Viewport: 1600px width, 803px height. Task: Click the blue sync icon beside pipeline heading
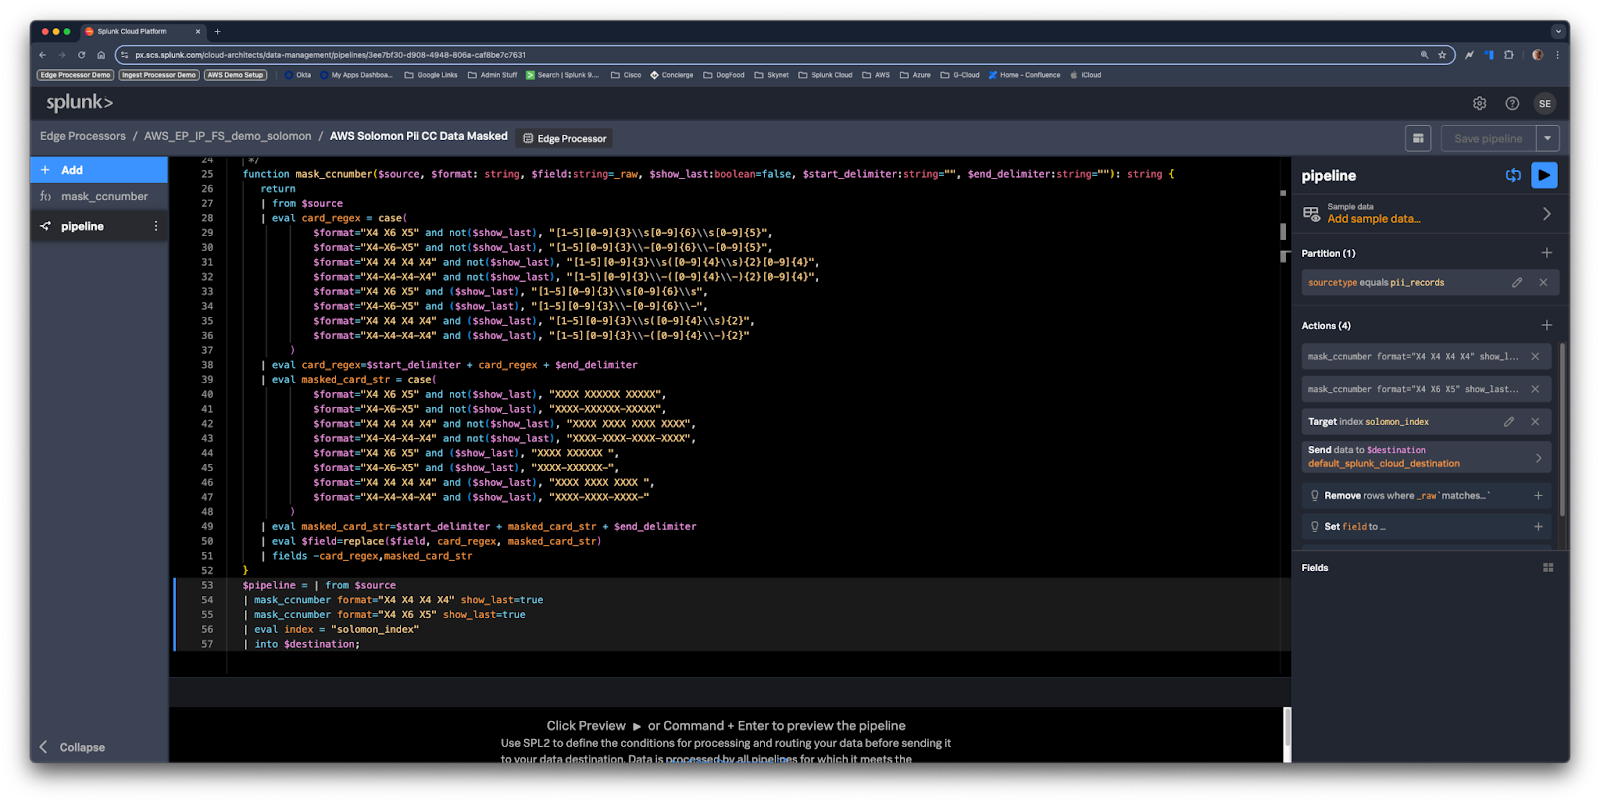coord(1513,175)
